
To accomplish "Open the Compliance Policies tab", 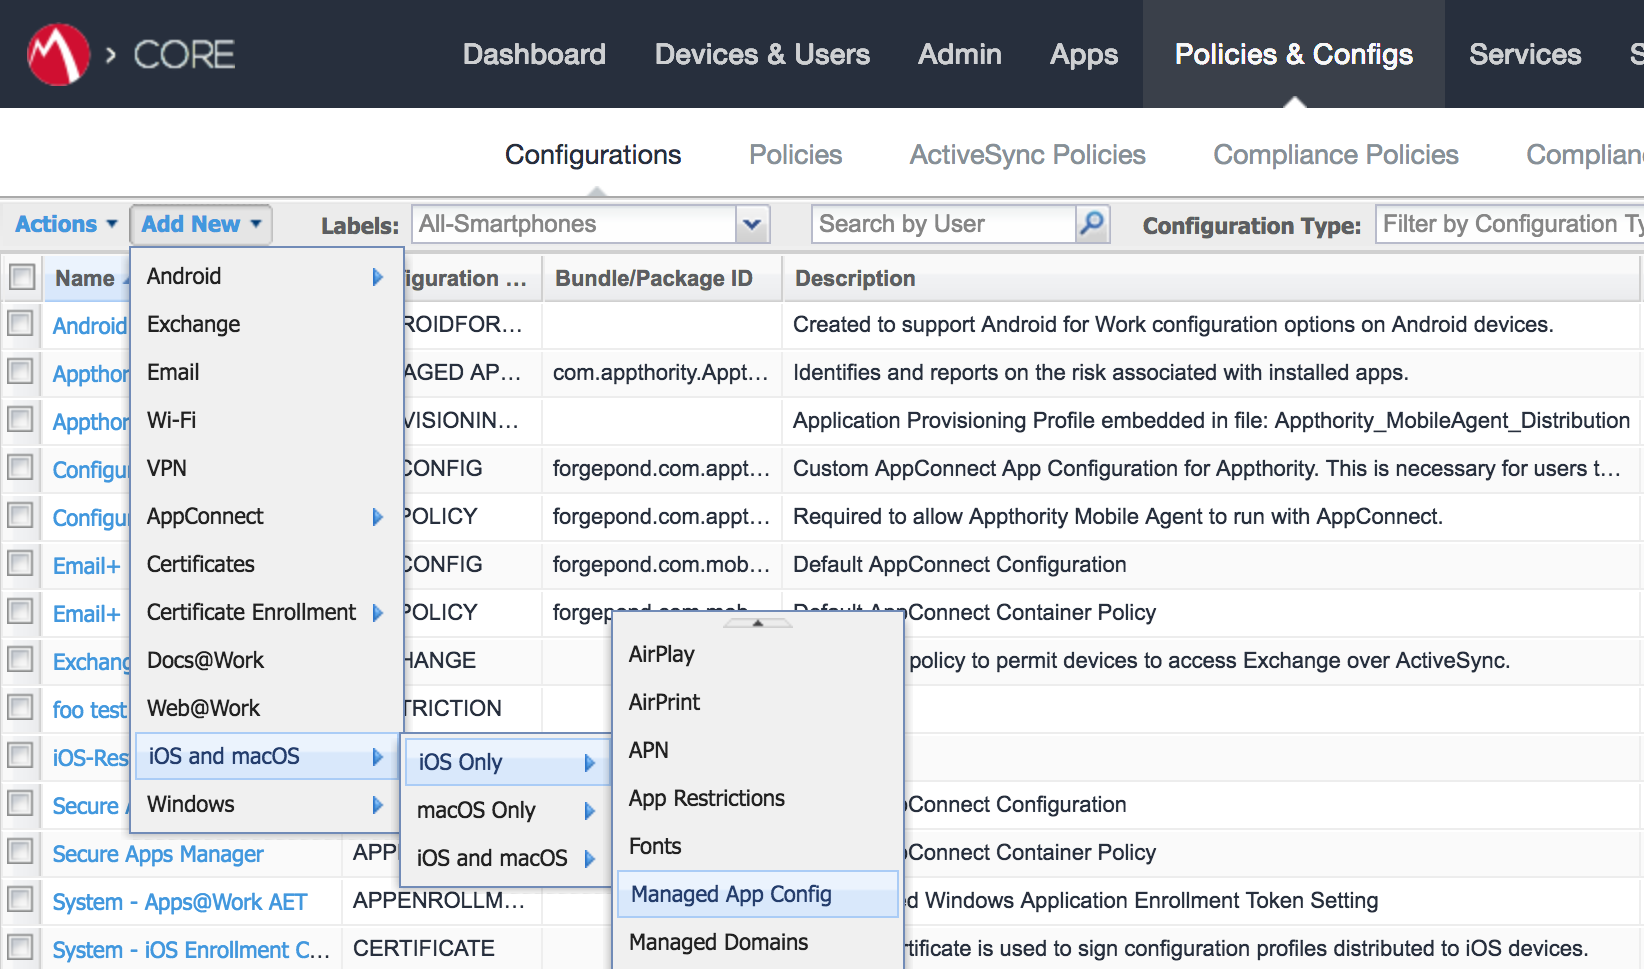I will [1335, 154].
